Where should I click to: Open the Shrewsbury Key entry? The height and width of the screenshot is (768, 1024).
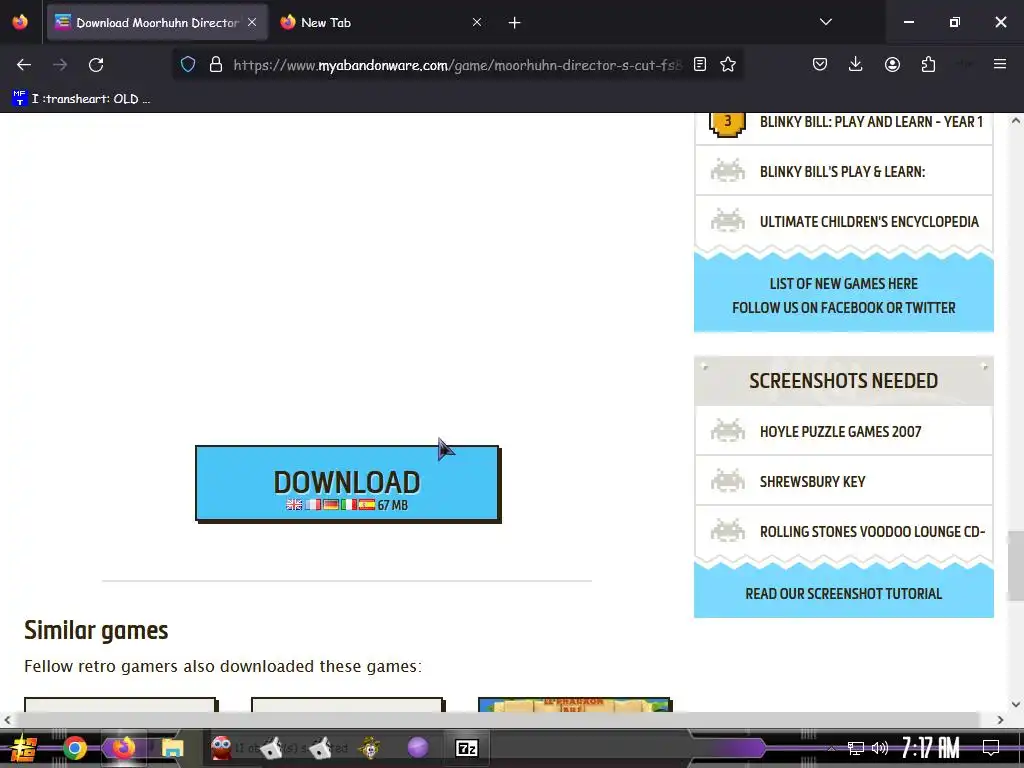click(812, 482)
